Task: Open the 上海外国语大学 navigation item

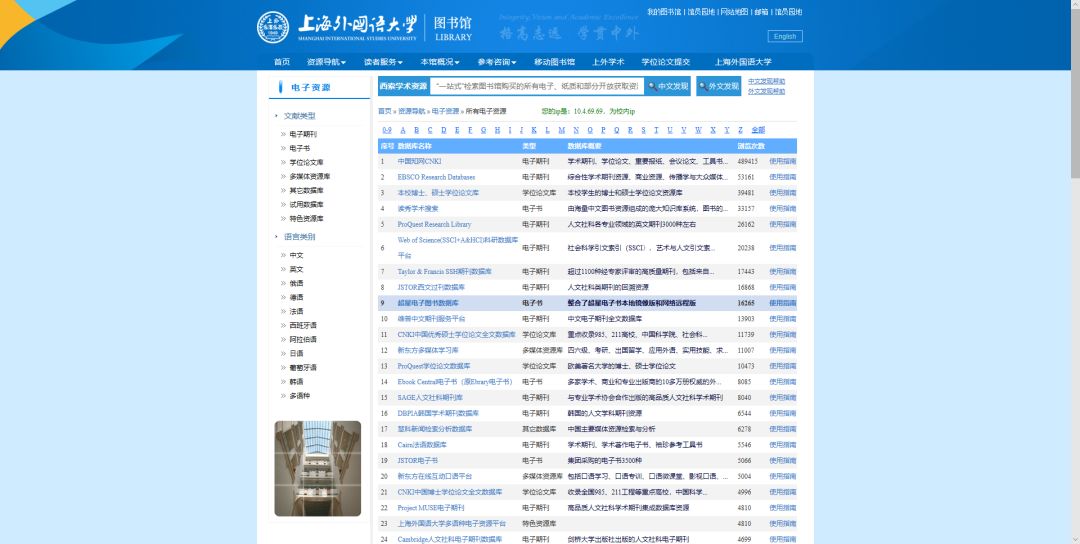Action: coord(743,62)
